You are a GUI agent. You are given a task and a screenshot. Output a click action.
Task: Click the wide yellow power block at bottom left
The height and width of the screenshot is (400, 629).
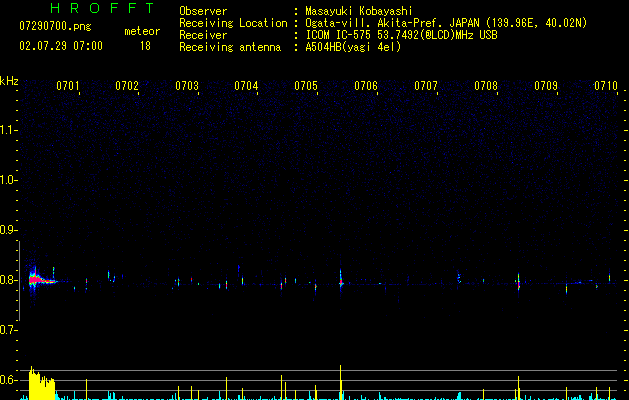click(42, 384)
